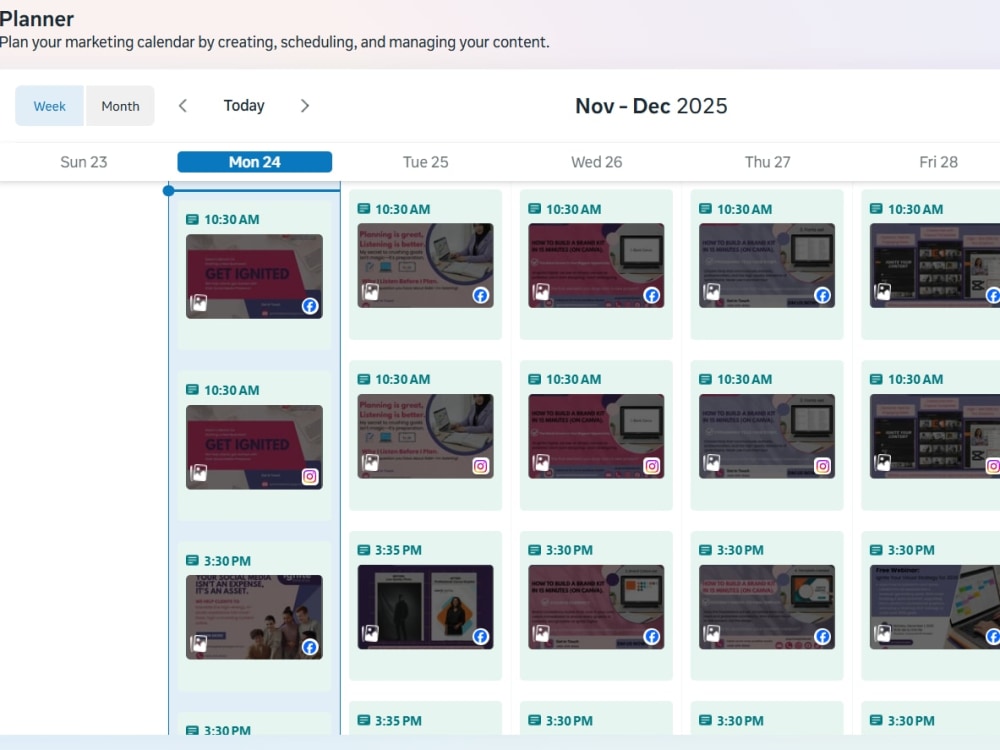Click Facebook icon on Thursday's 10:30 AM post

[x=823, y=295]
